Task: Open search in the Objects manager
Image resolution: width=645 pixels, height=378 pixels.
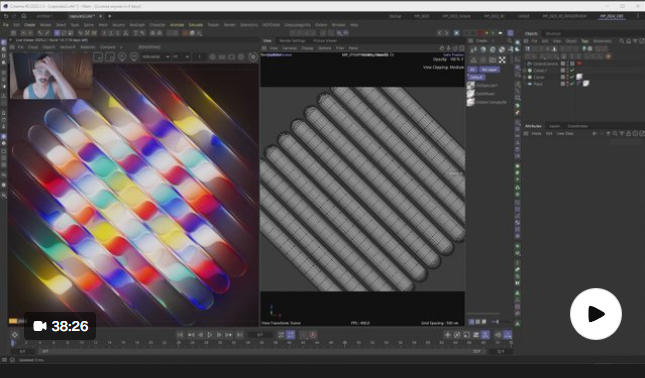Action: (x=622, y=41)
